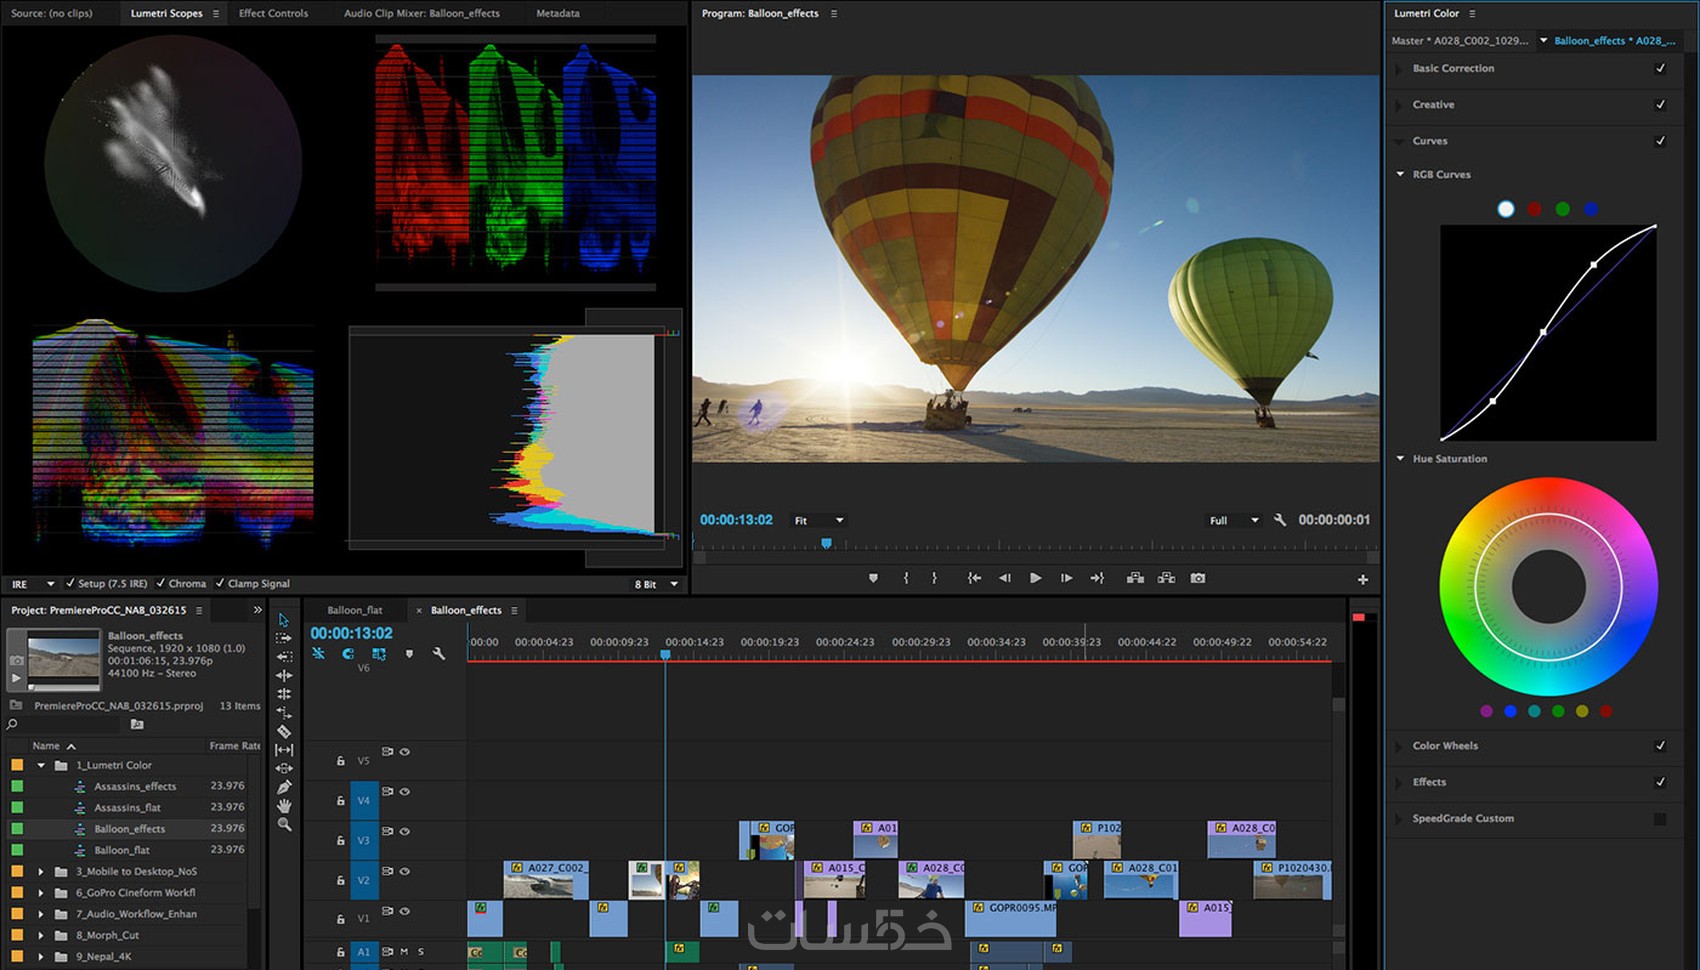Expand the 8_Morph_Cut bin folder
This screenshot has height=970, width=1700.
[x=41, y=935]
